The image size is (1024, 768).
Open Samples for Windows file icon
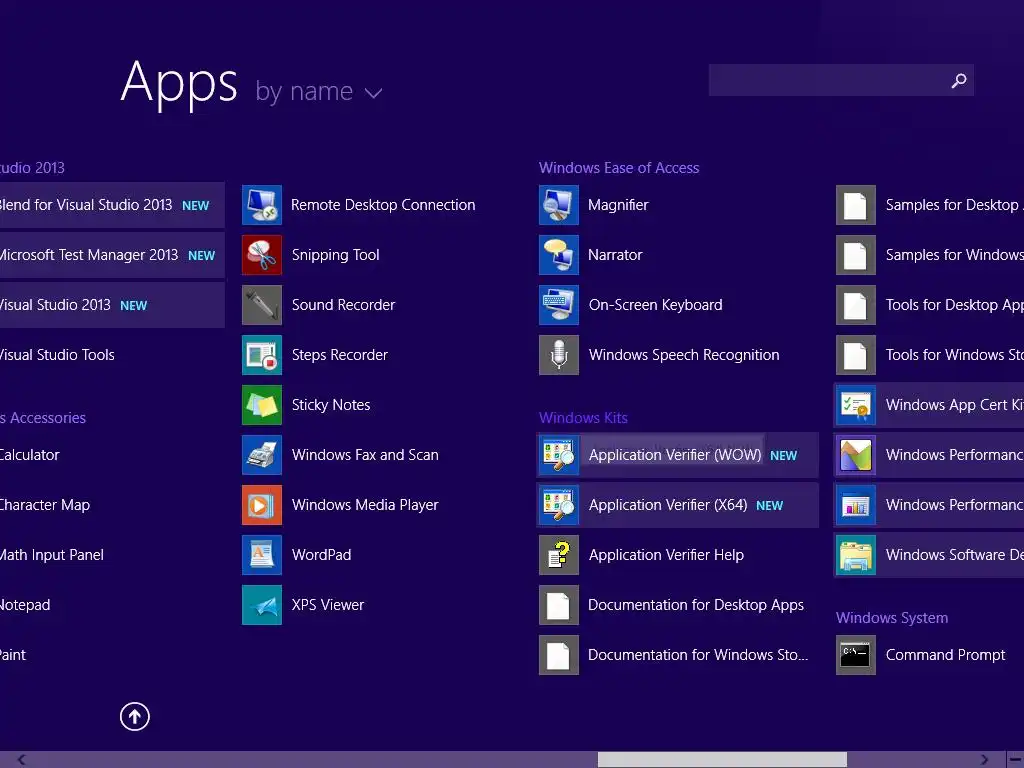[x=856, y=255]
